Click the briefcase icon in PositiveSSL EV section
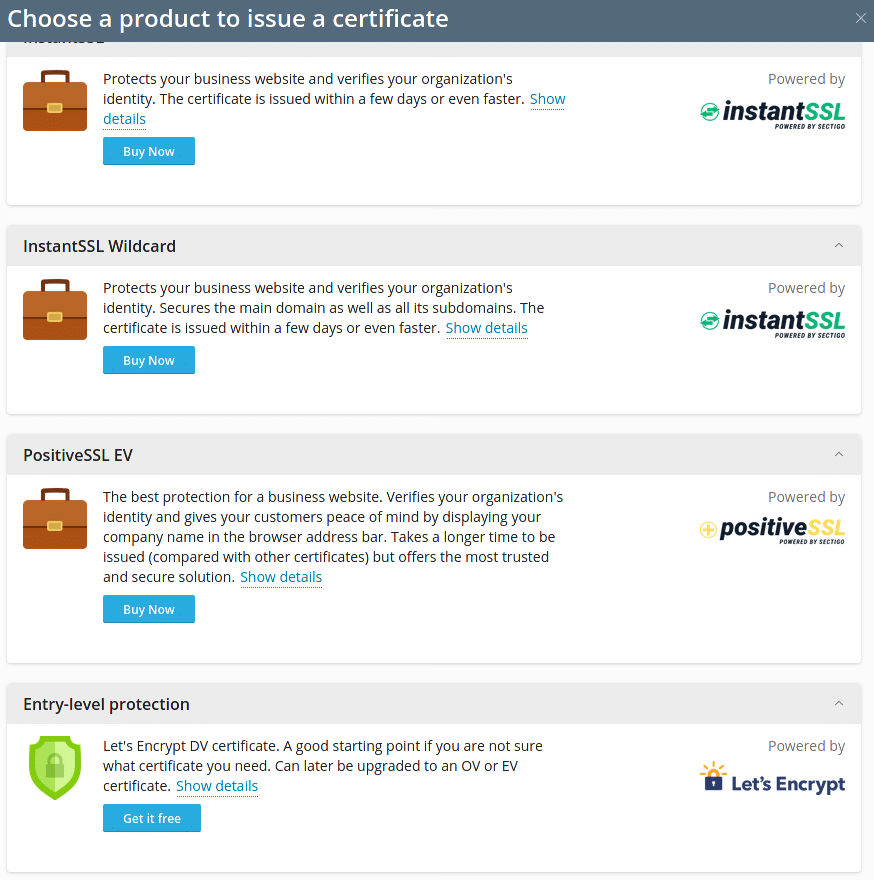The height and width of the screenshot is (880, 874). click(x=55, y=518)
